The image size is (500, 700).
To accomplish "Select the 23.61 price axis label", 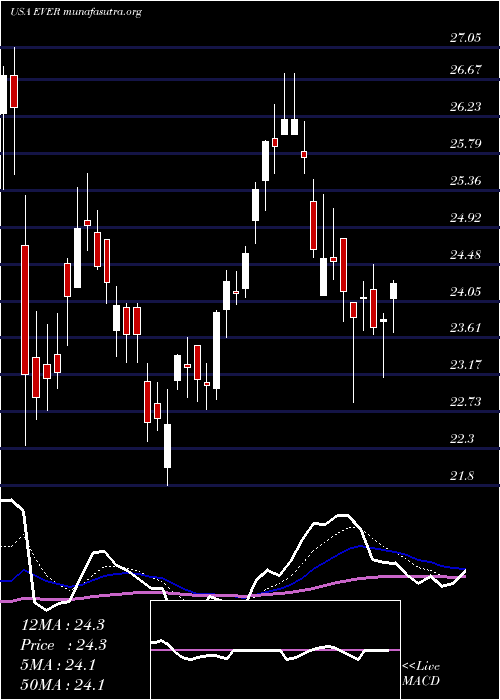I will tap(465, 328).
